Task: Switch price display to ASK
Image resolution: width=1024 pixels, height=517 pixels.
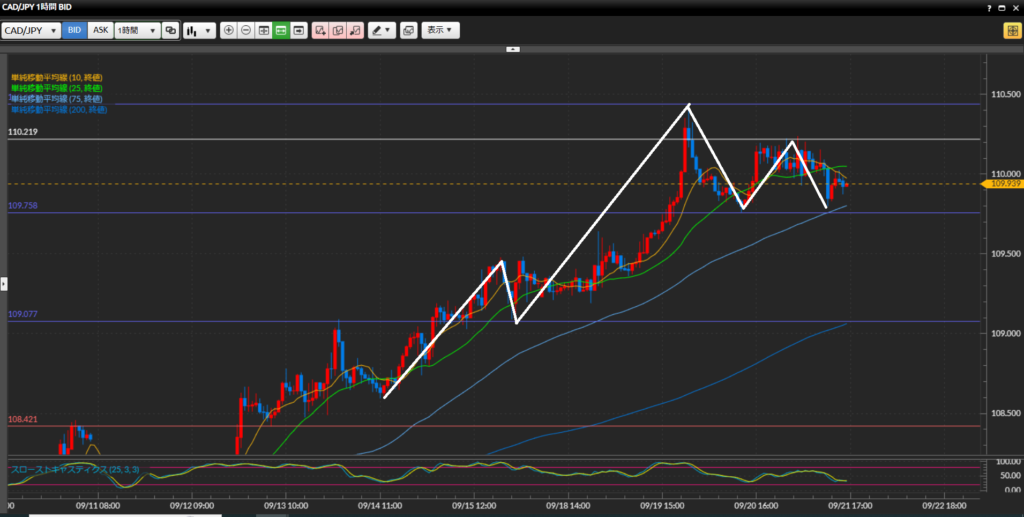Action: [100, 30]
